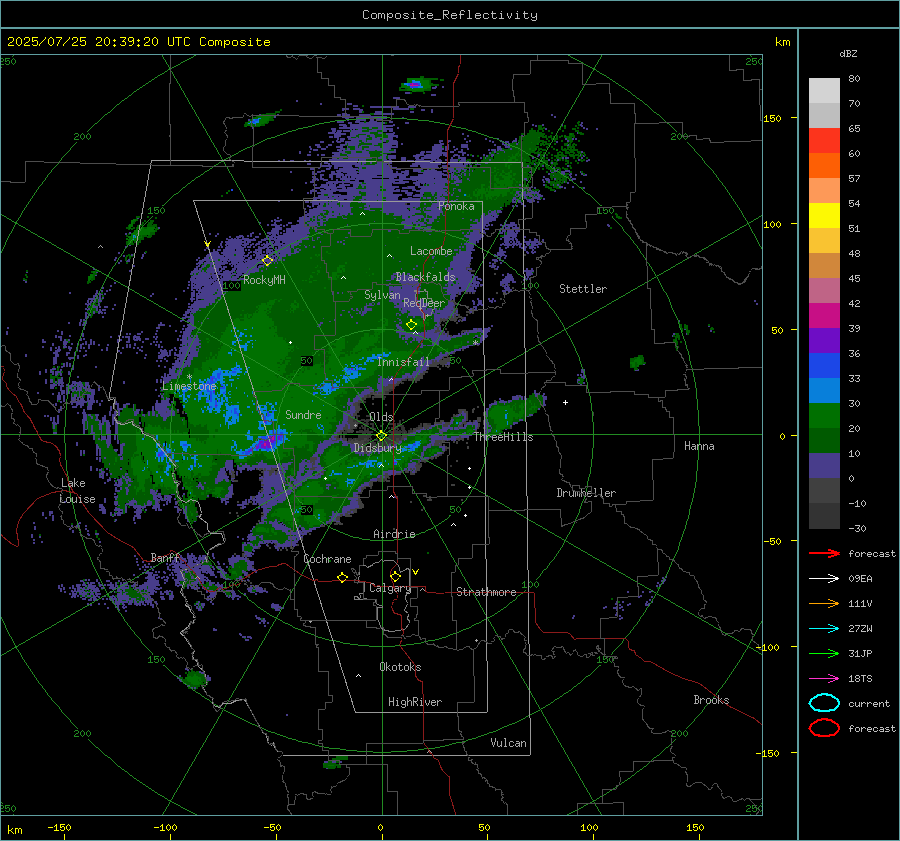The image size is (900, 841).
Task: Click the yellow radar-site diamond near Didsbury
Action: tap(381, 436)
